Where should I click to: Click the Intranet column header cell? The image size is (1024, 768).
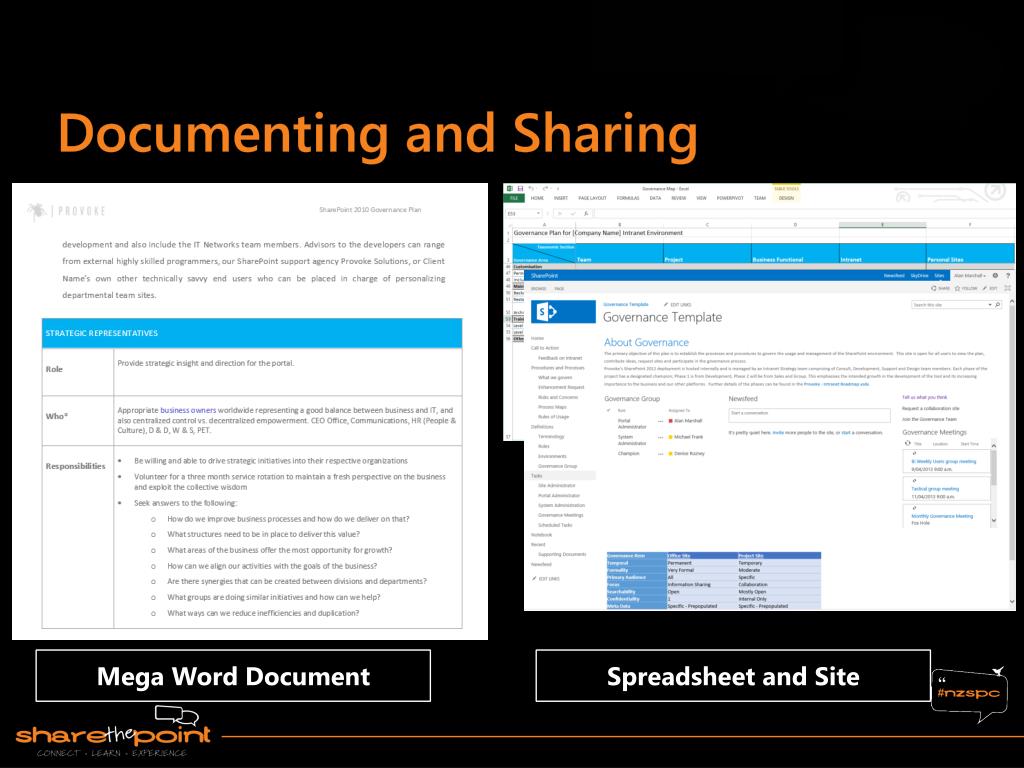(882, 253)
